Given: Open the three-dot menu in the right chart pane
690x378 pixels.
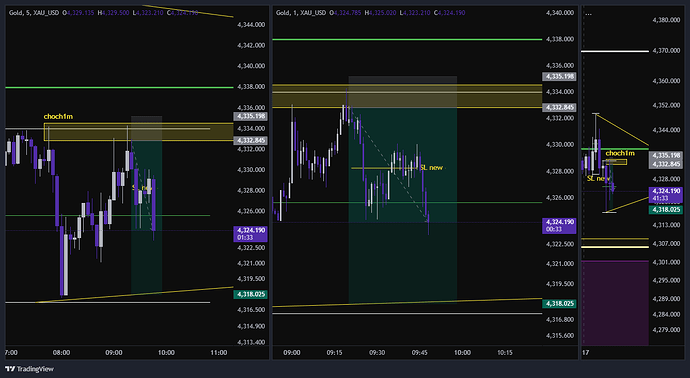Looking at the screenshot, I should (x=588, y=13).
